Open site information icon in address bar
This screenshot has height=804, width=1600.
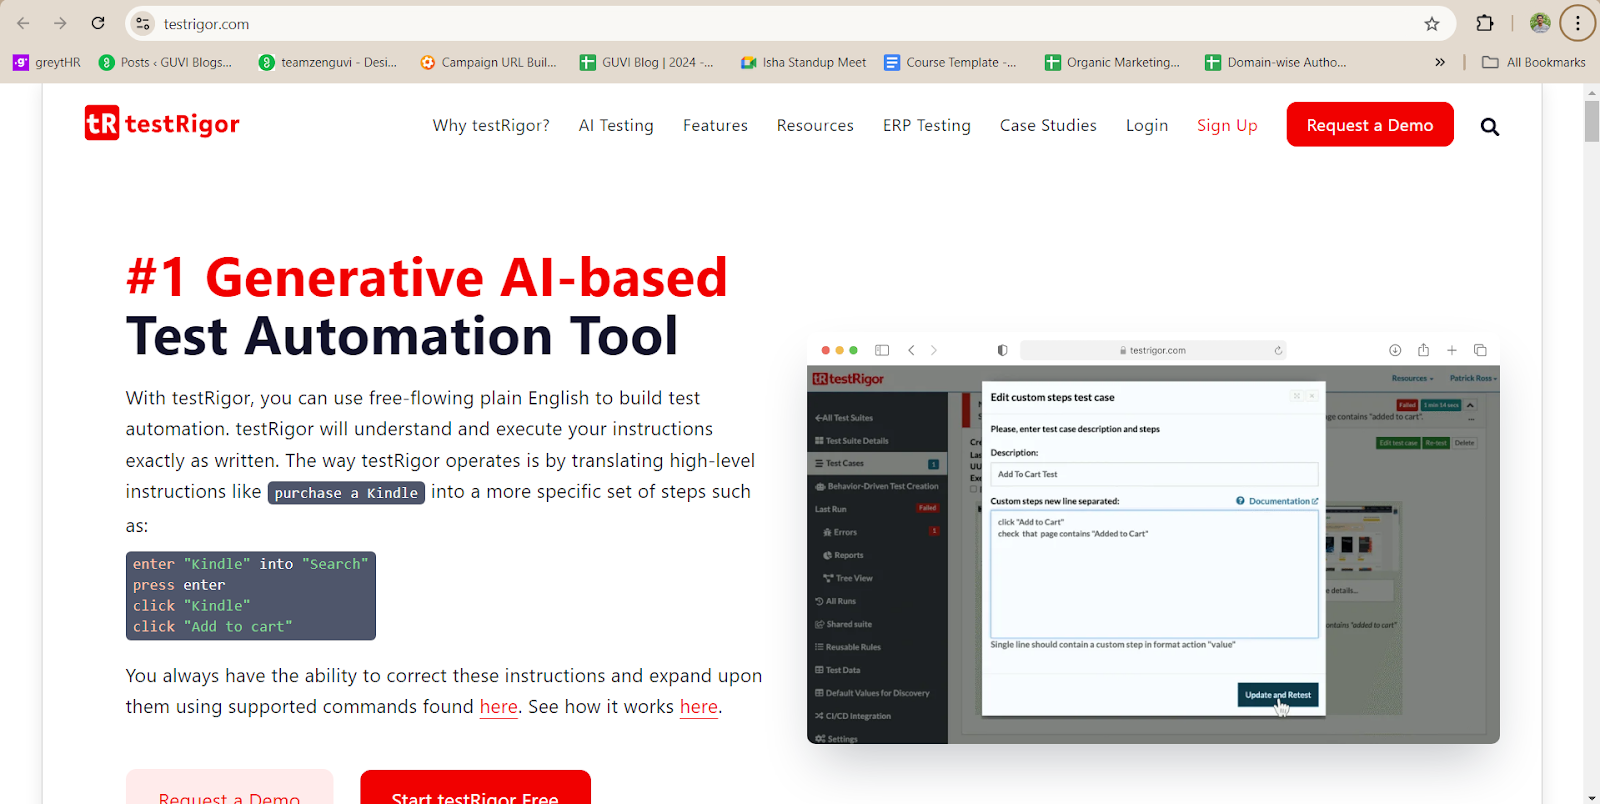(x=143, y=23)
